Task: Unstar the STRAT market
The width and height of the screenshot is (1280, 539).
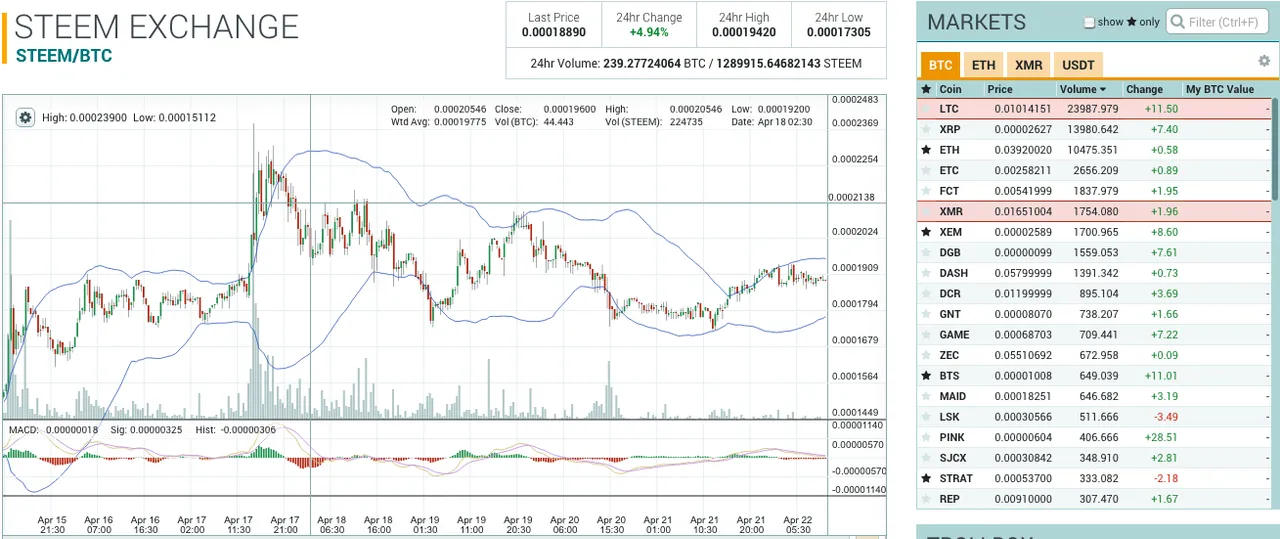Action: point(926,478)
